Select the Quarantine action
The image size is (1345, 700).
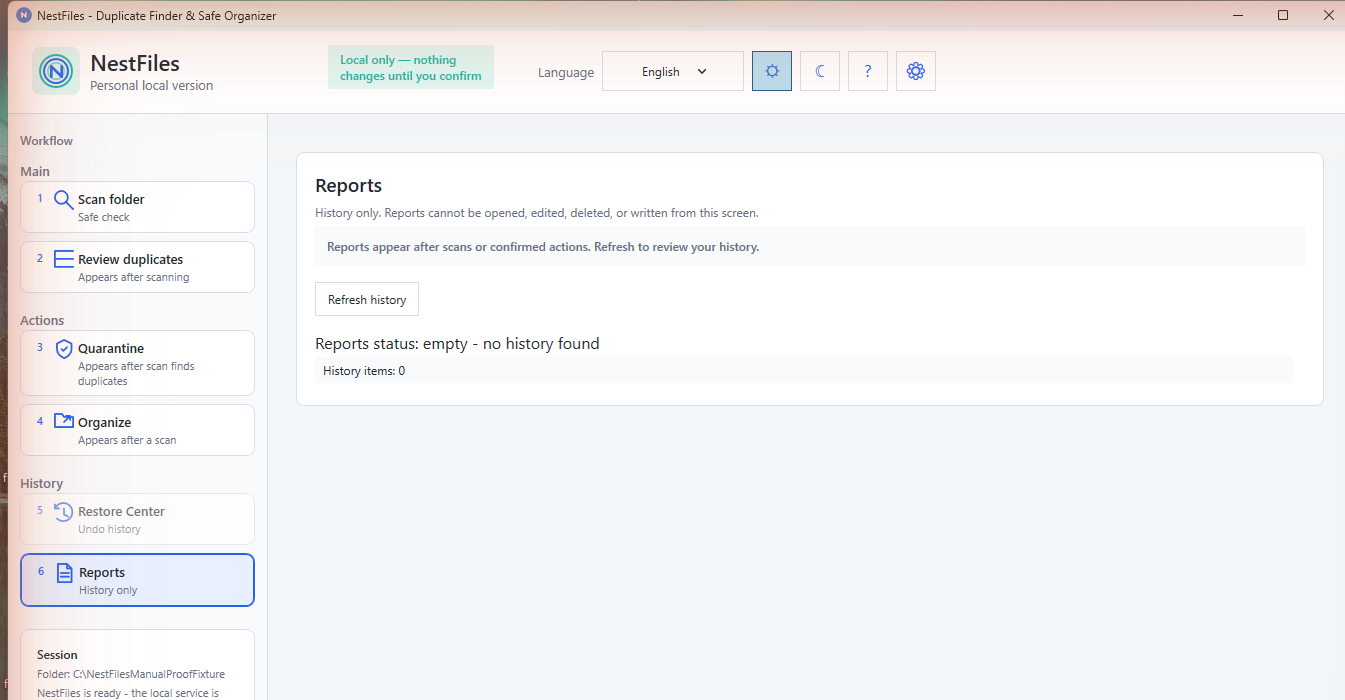(137, 363)
